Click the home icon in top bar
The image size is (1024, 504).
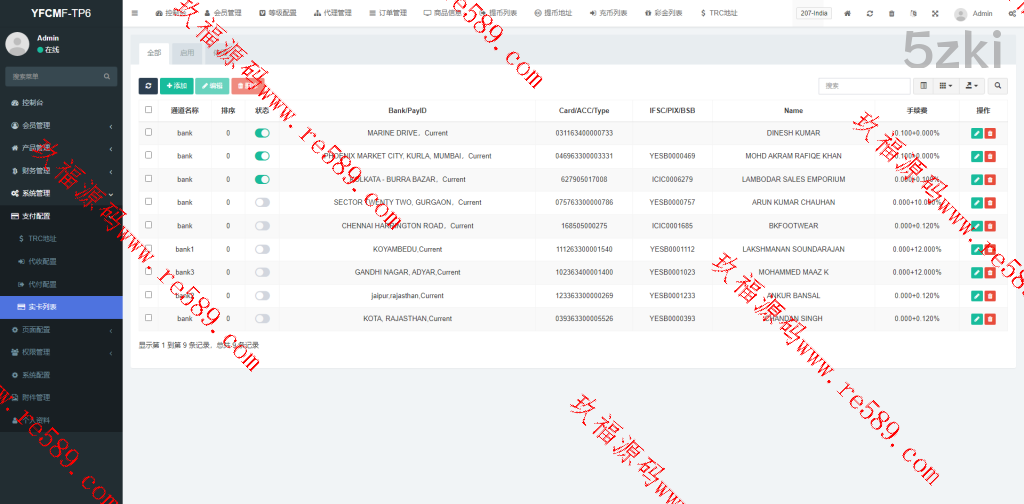click(x=848, y=13)
